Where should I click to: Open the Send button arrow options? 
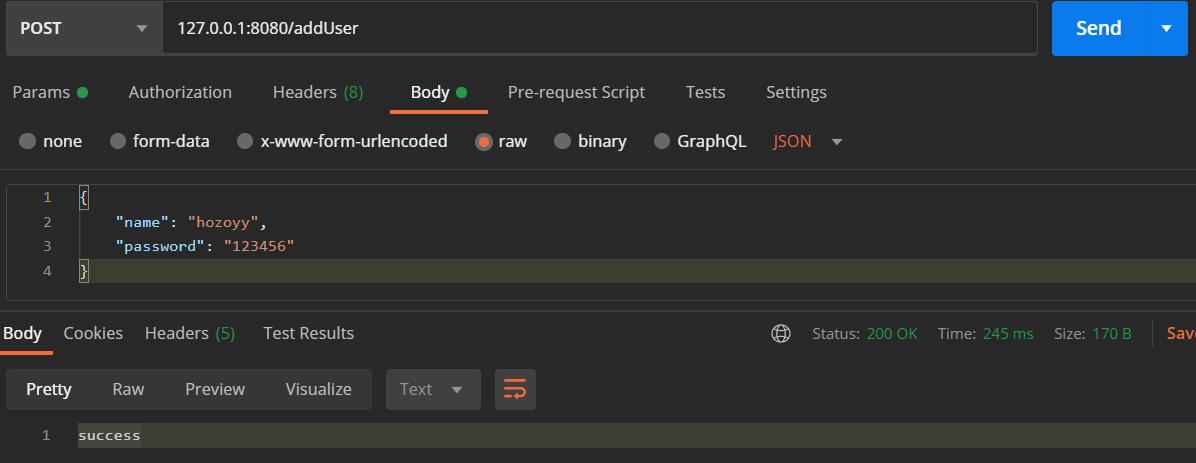pos(1166,28)
